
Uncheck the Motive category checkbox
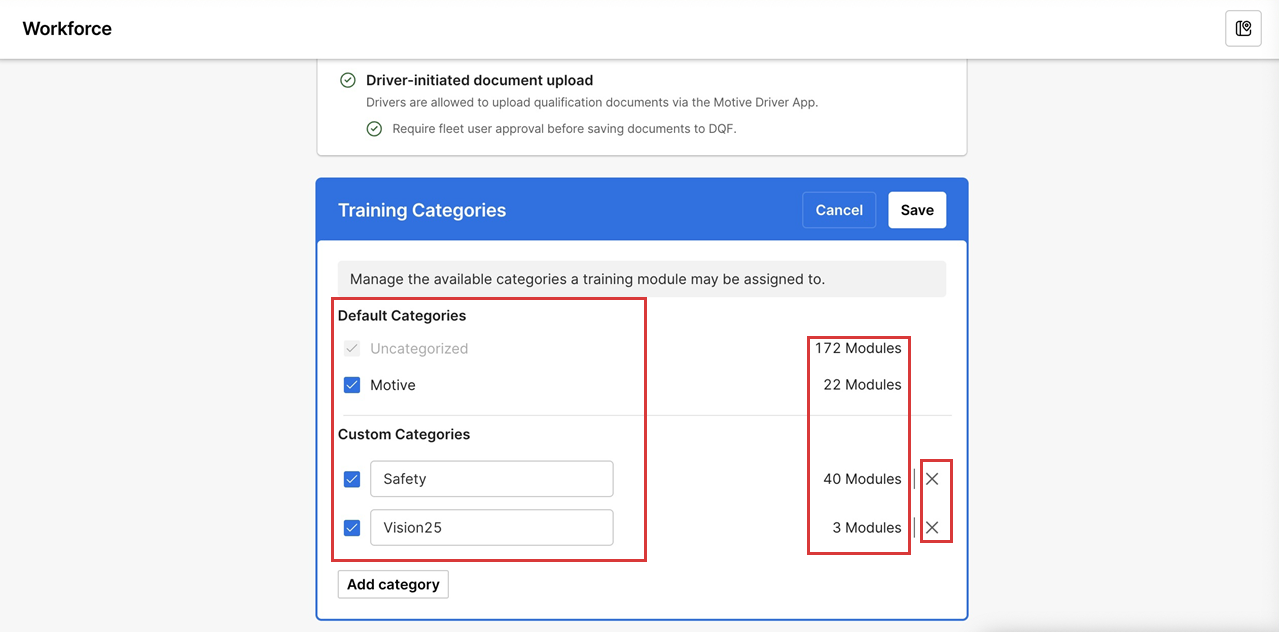pos(352,385)
